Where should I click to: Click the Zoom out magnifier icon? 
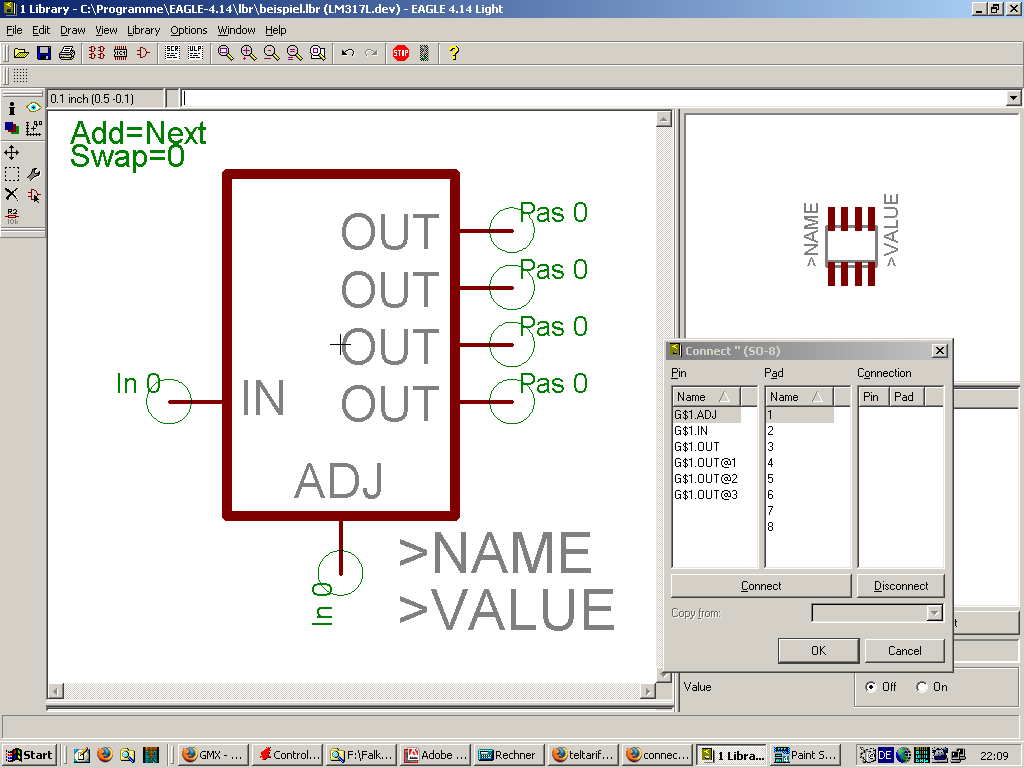click(x=272, y=53)
